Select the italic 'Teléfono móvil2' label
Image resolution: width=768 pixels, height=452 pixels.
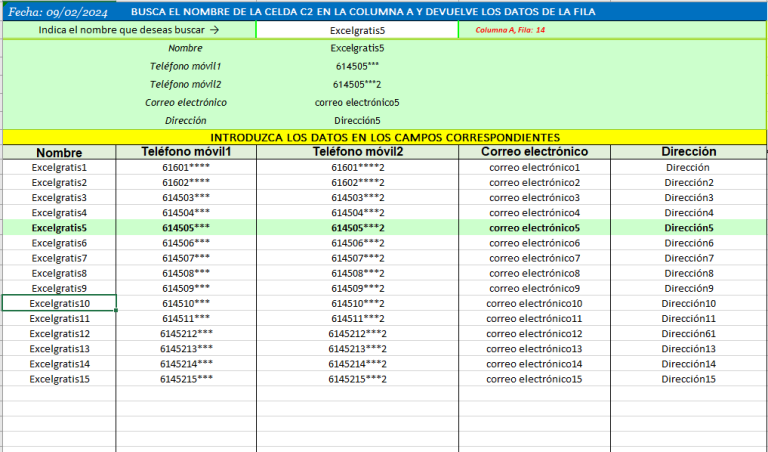pyautogui.click(x=185, y=84)
